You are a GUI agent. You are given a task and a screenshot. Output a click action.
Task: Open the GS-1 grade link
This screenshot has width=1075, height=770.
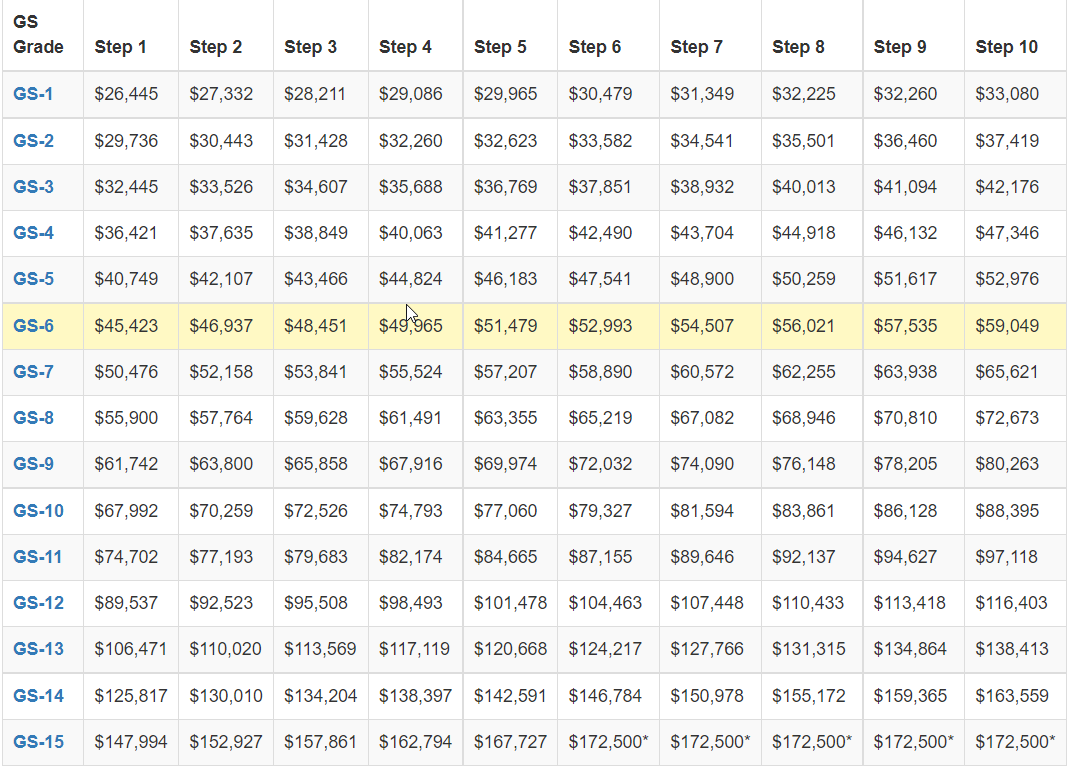[33, 94]
